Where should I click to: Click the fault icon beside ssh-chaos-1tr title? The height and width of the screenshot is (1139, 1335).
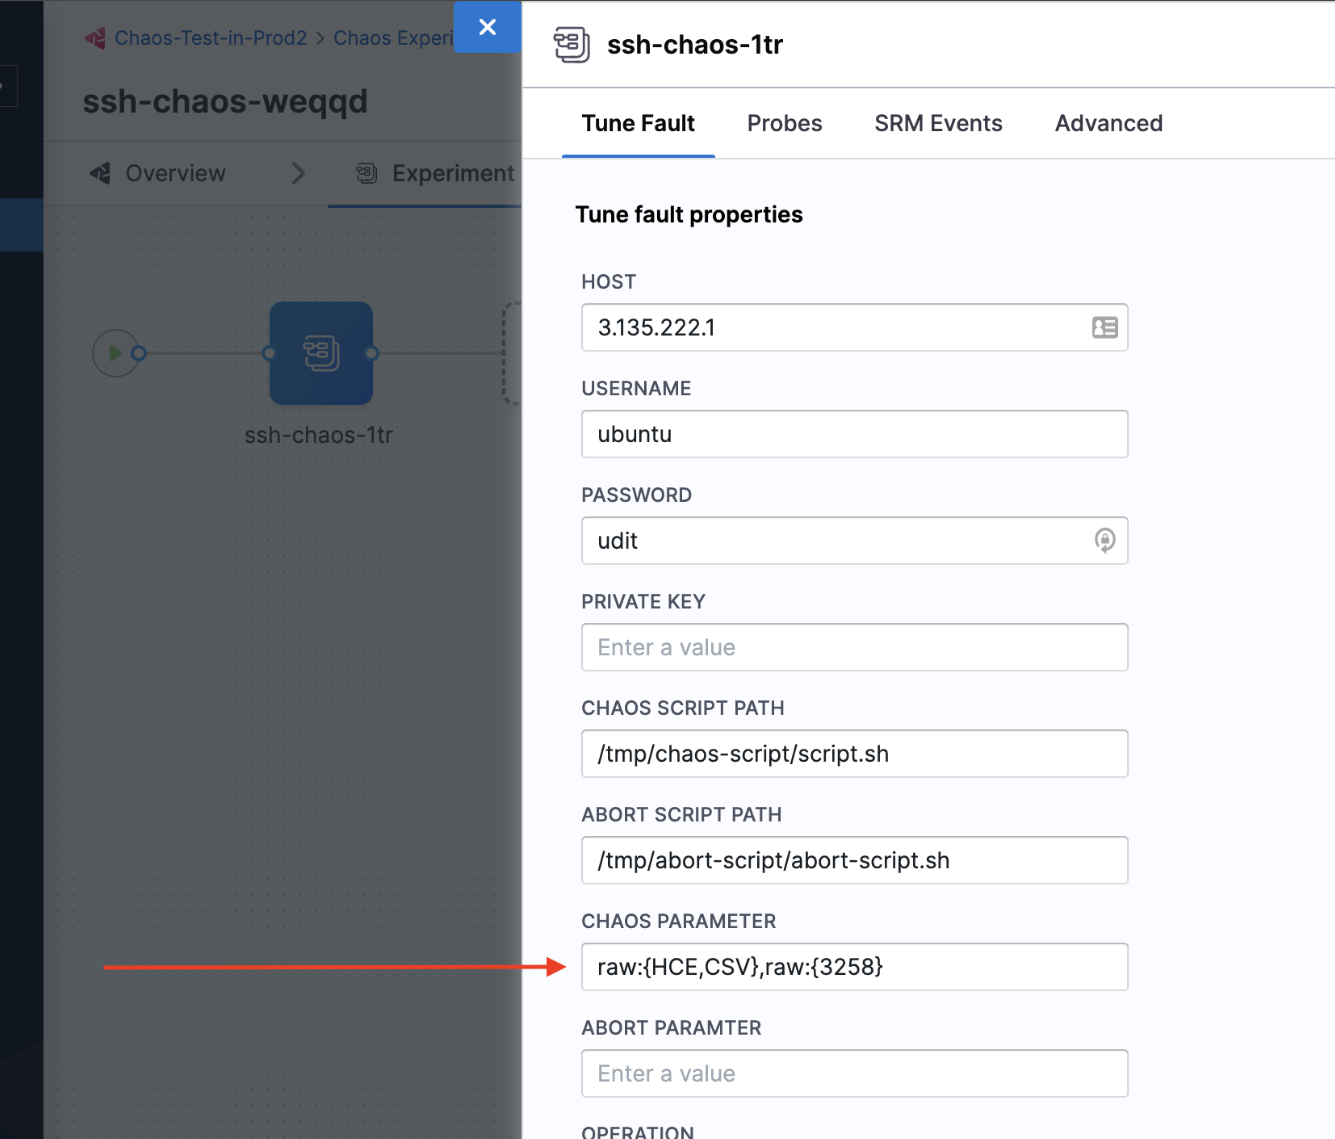(571, 45)
